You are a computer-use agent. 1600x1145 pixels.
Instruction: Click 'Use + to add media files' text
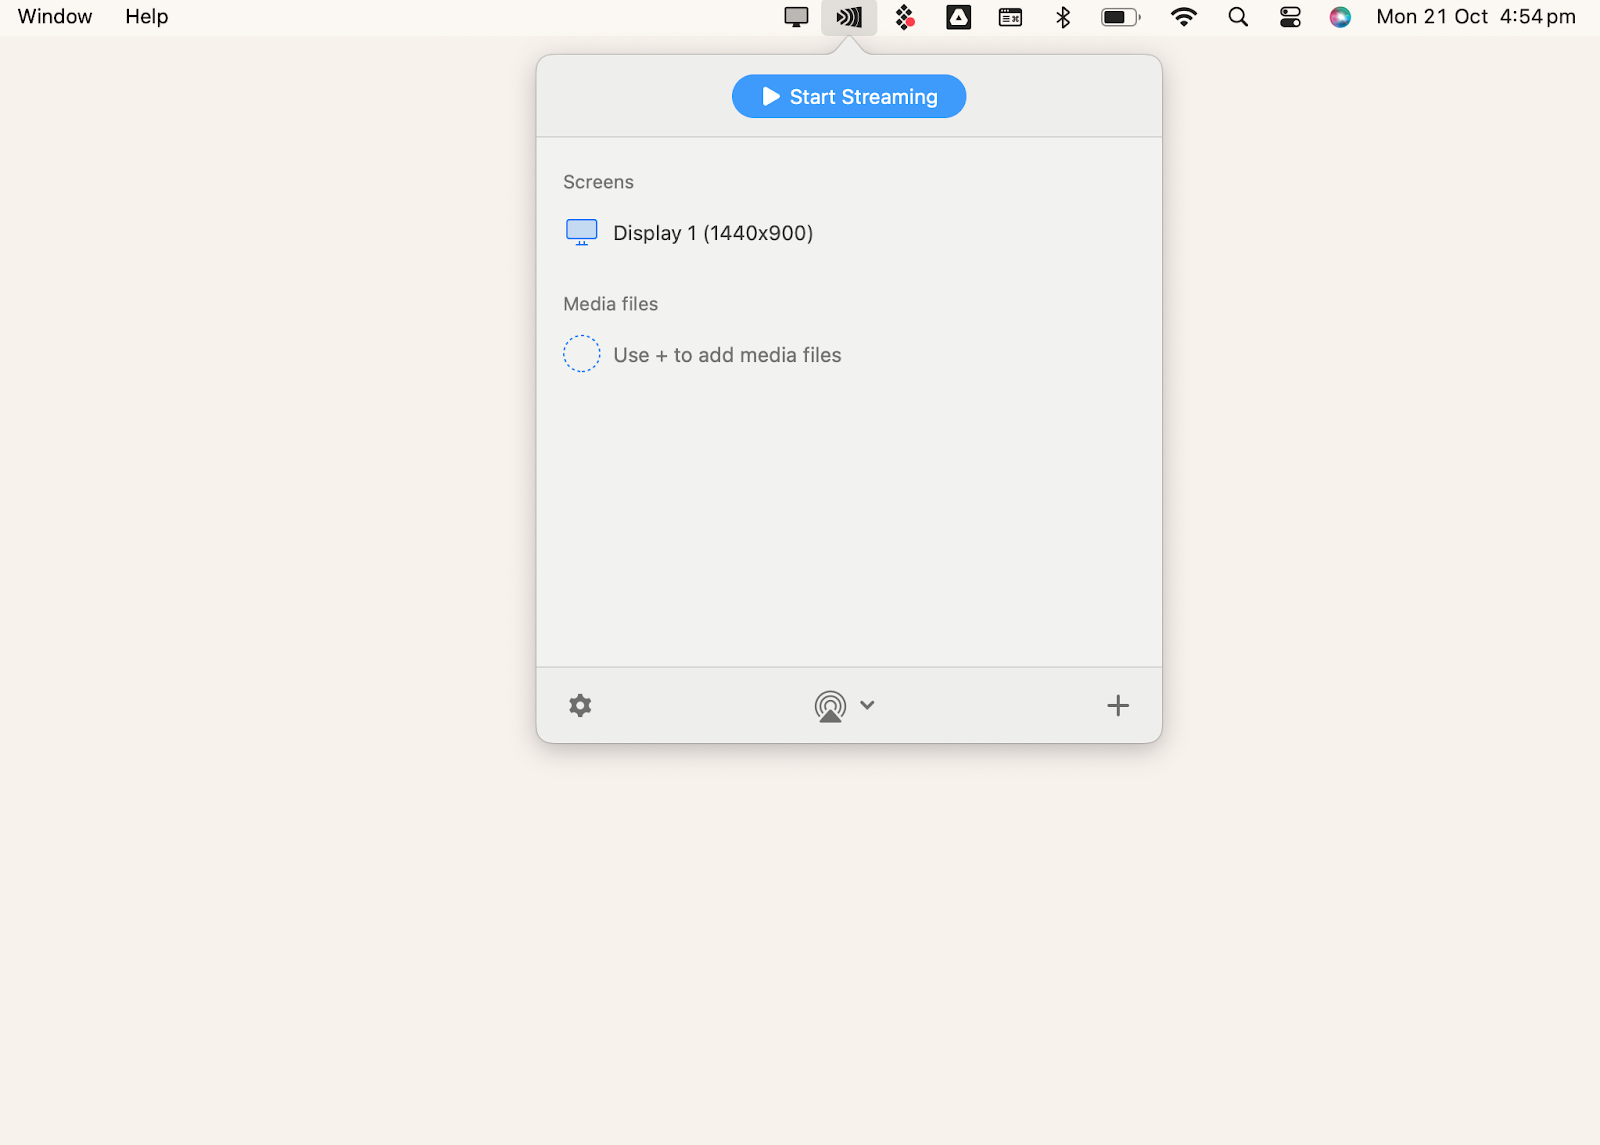point(727,355)
